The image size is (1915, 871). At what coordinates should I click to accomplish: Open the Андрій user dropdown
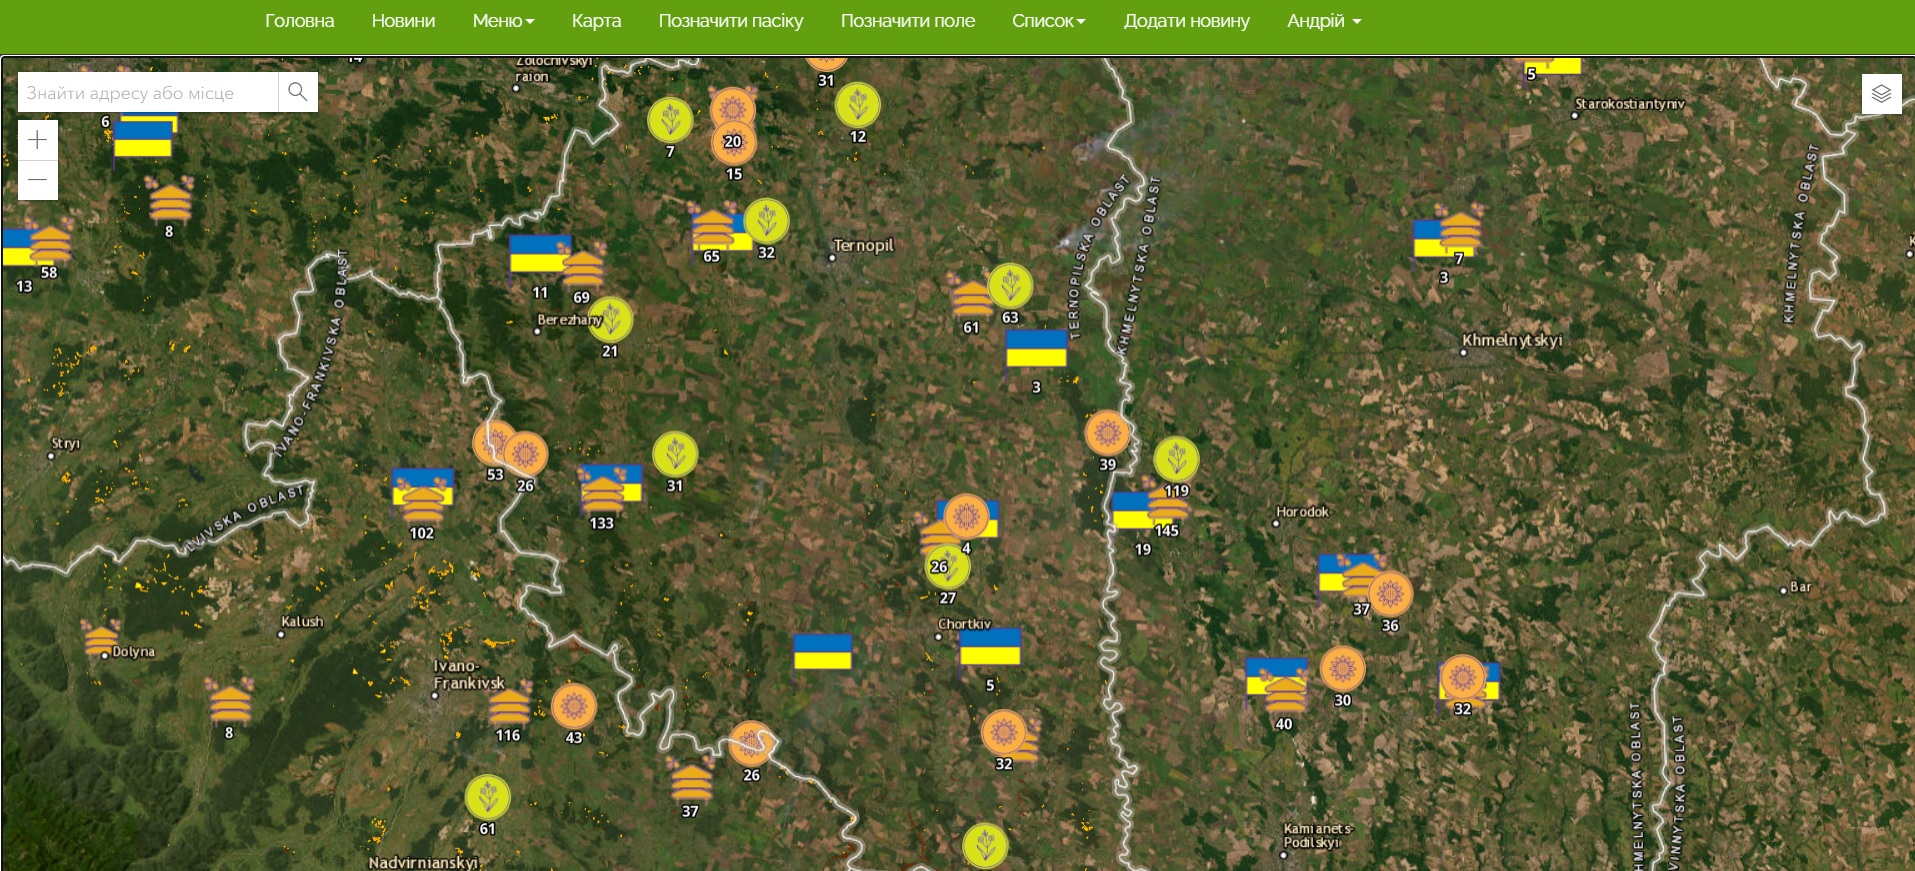tap(1324, 21)
